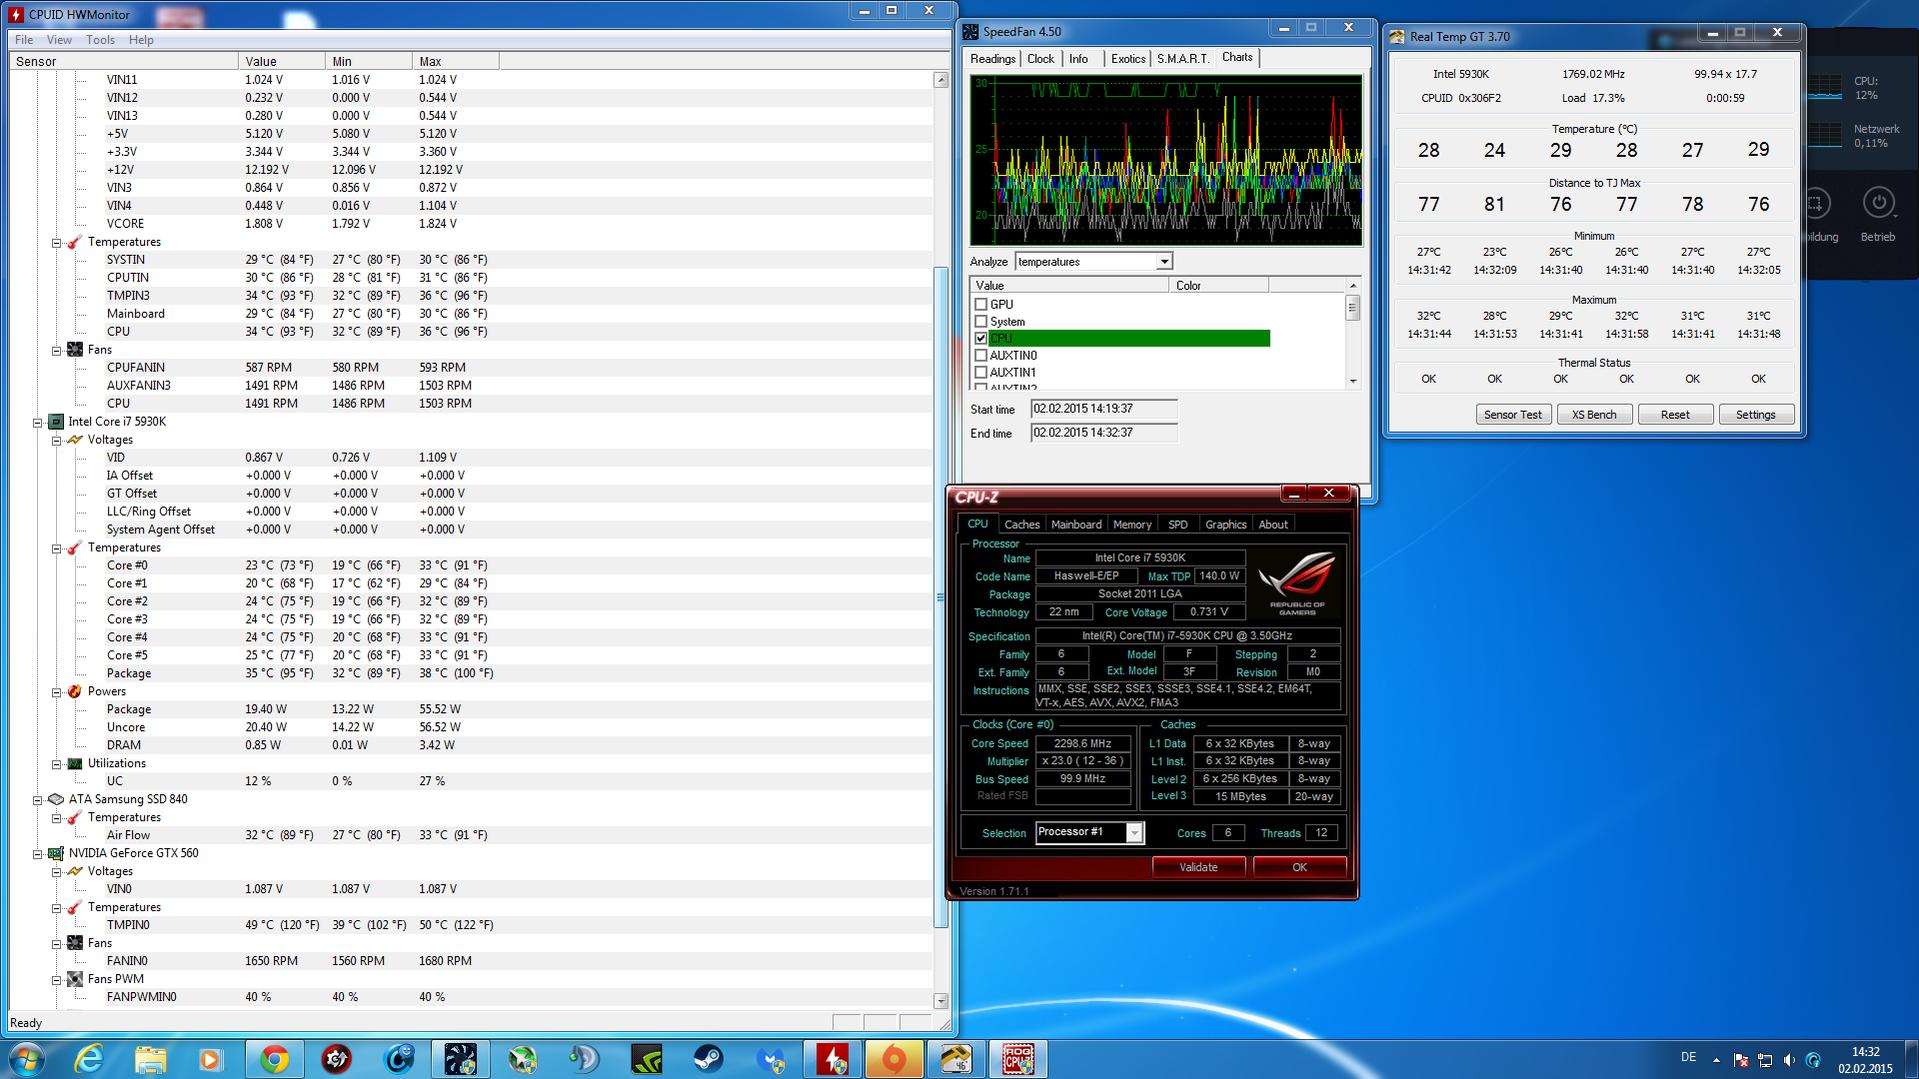Click the SpeedFan Start time field
This screenshot has height=1079, width=1919.
click(1103, 409)
